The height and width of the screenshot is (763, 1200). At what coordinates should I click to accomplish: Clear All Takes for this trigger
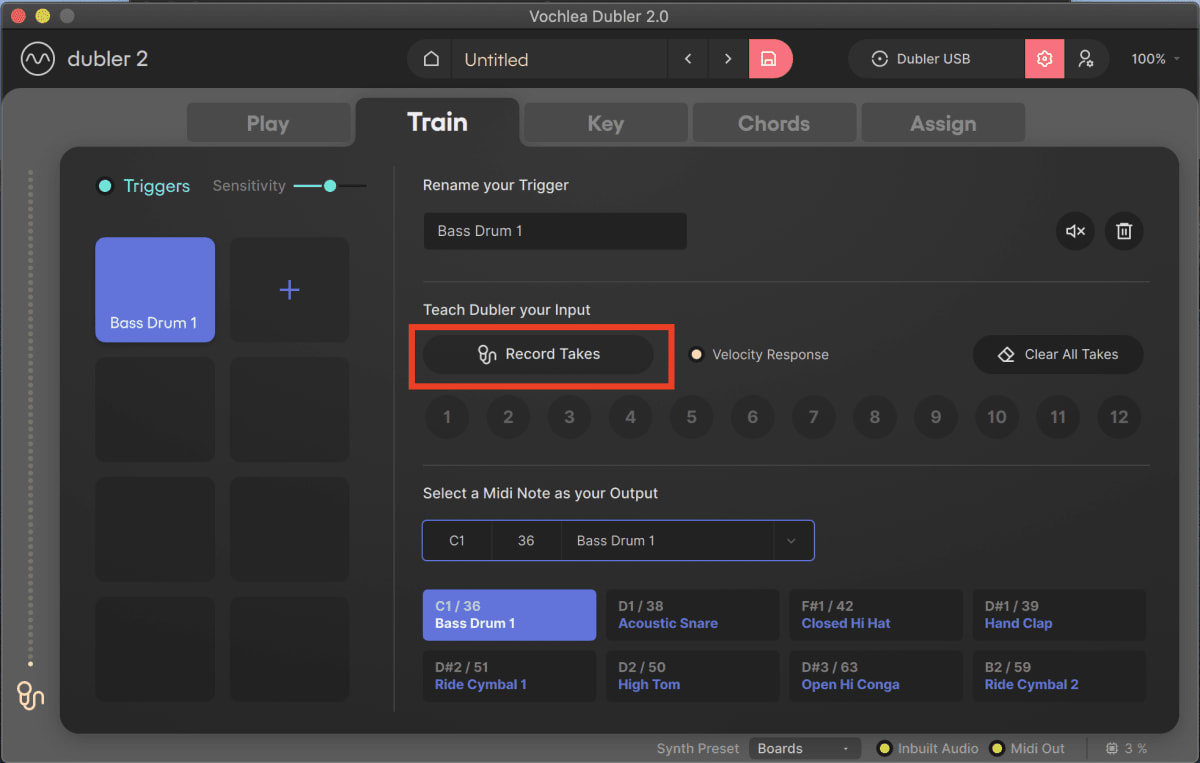[1058, 354]
